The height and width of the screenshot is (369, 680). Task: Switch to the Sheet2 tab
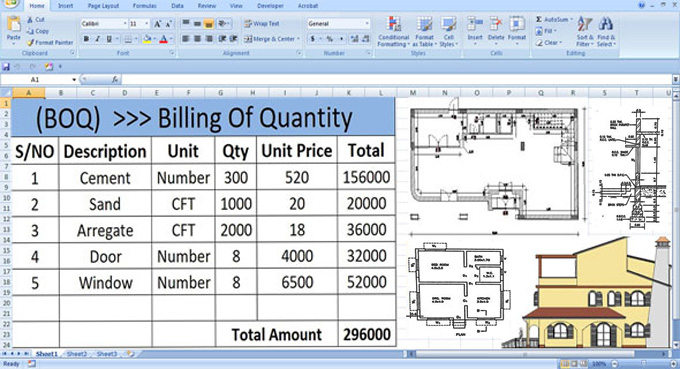point(77,354)
